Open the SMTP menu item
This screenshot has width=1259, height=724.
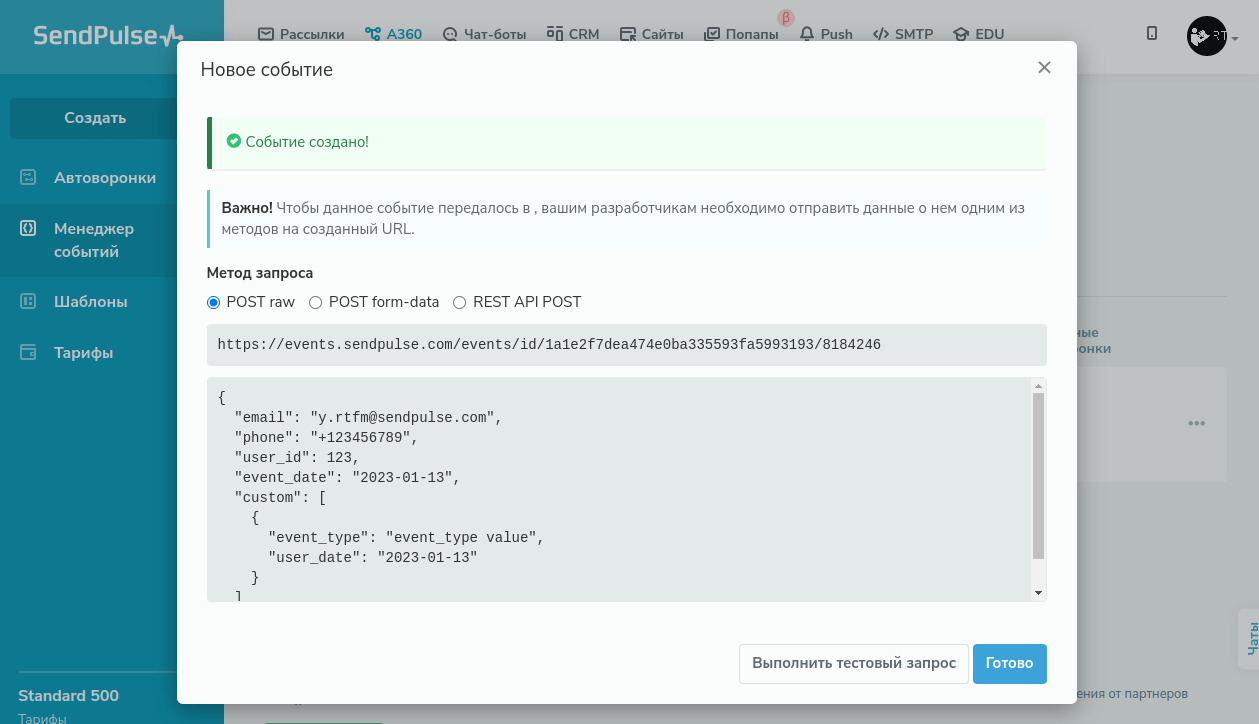coord(903,34)
